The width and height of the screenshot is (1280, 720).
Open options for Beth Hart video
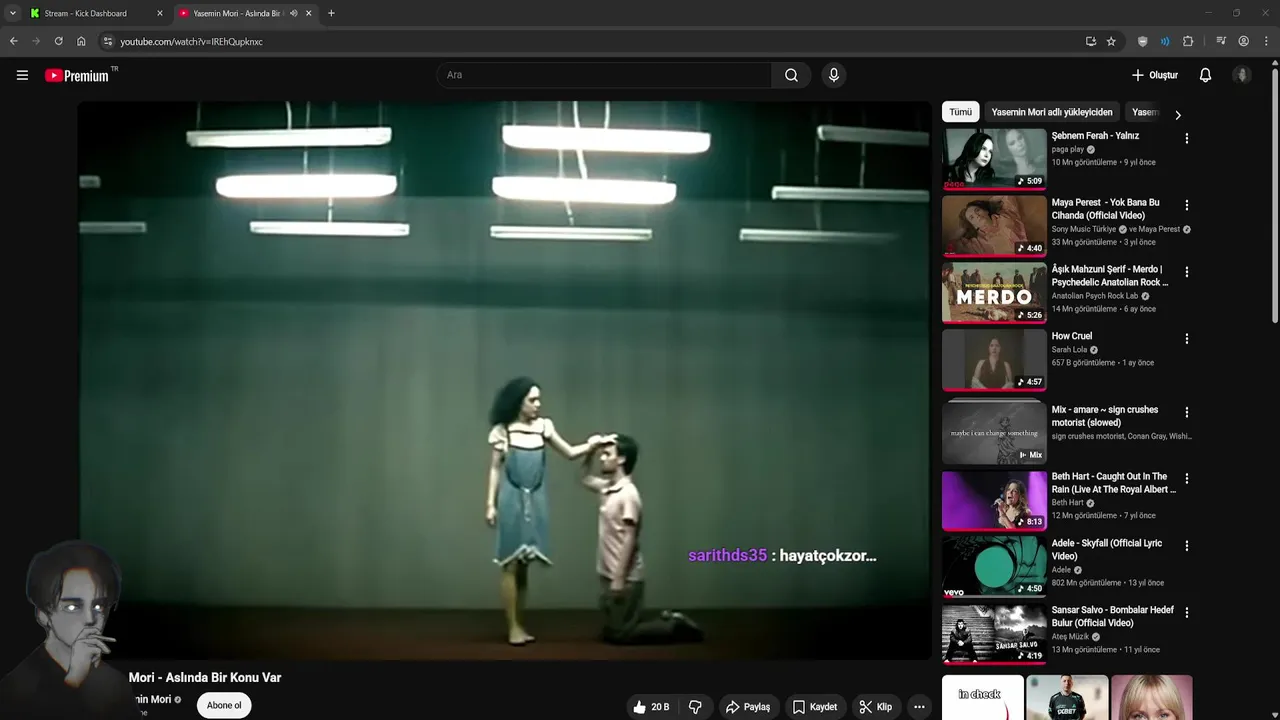tap(1187, 479)
